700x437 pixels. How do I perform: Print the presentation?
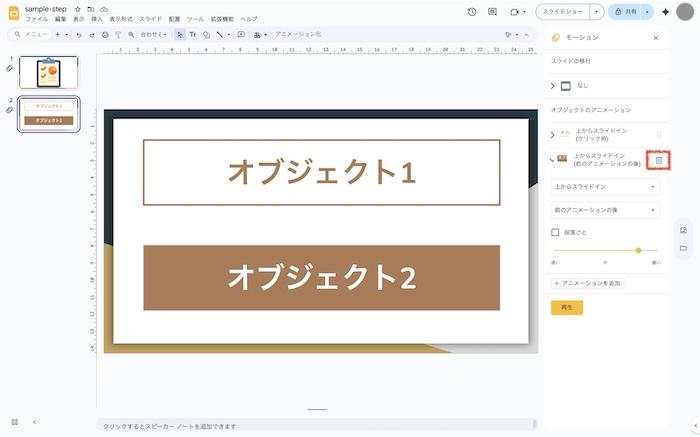click(105, 34)
